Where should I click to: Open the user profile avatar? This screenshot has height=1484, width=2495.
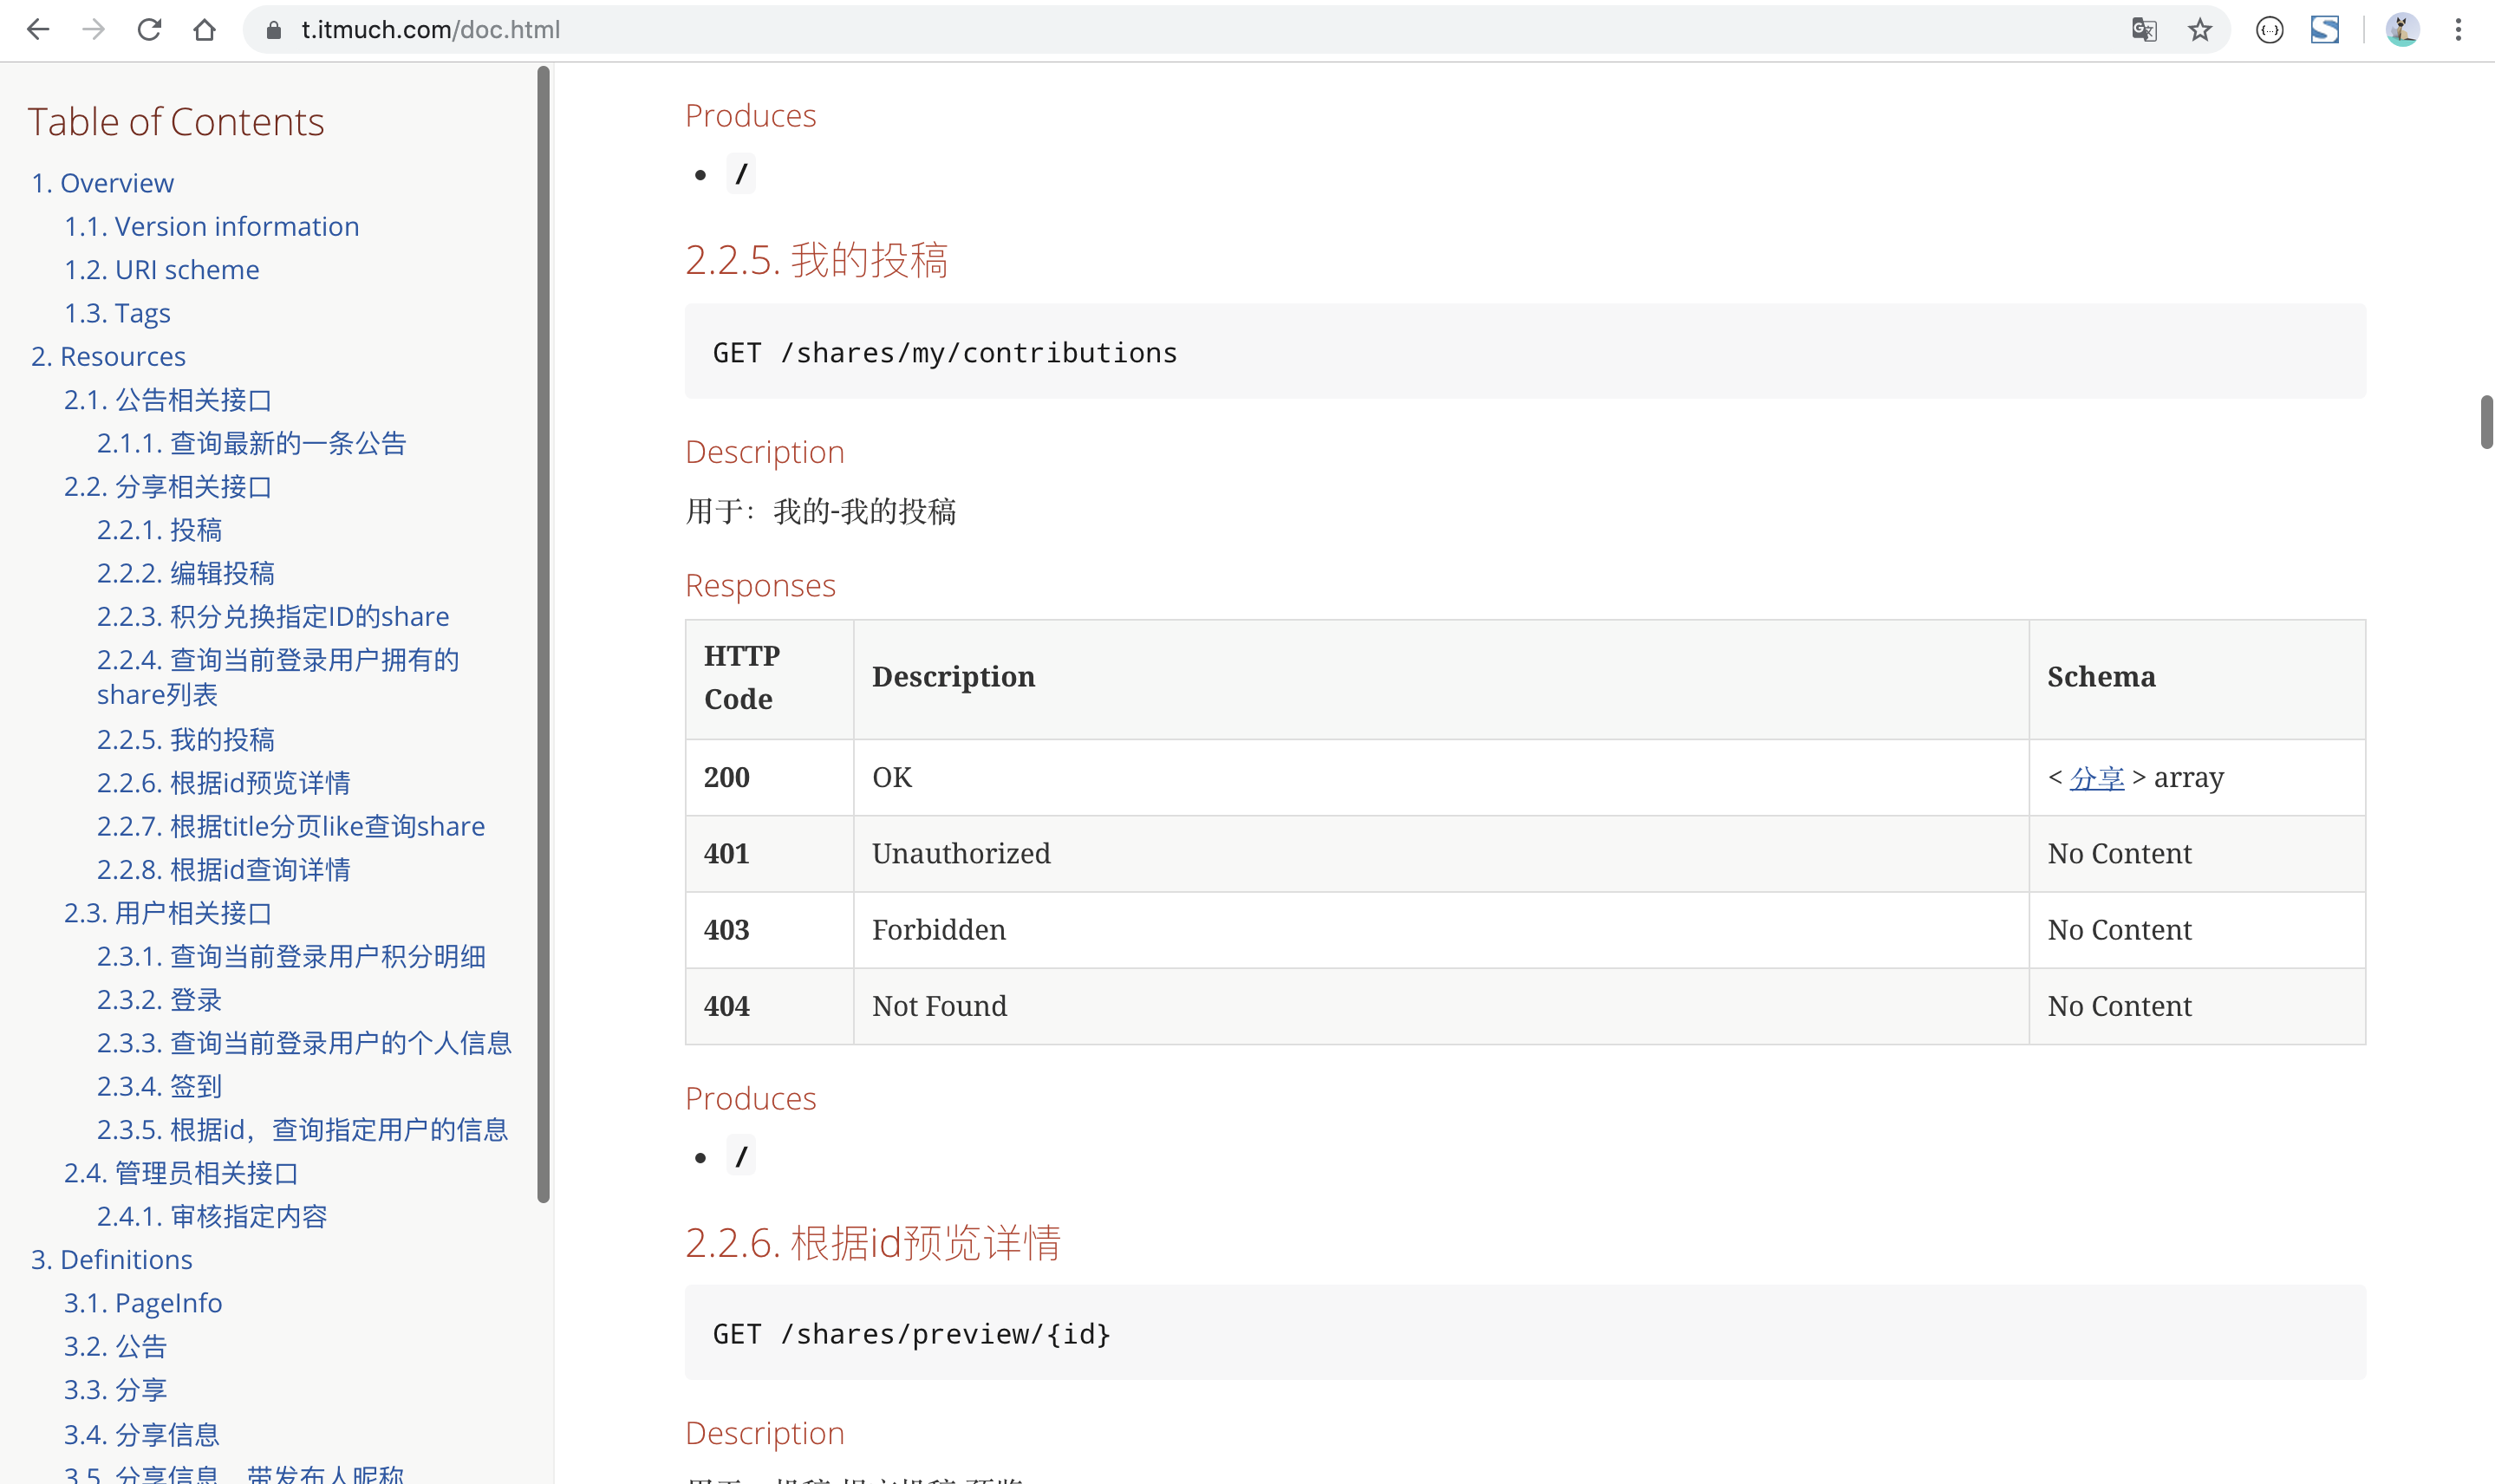[2402, 30]
